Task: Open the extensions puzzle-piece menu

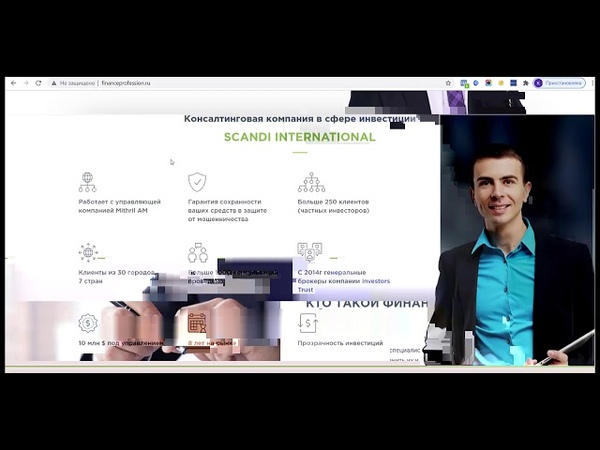Action: (x=526, y=83)
